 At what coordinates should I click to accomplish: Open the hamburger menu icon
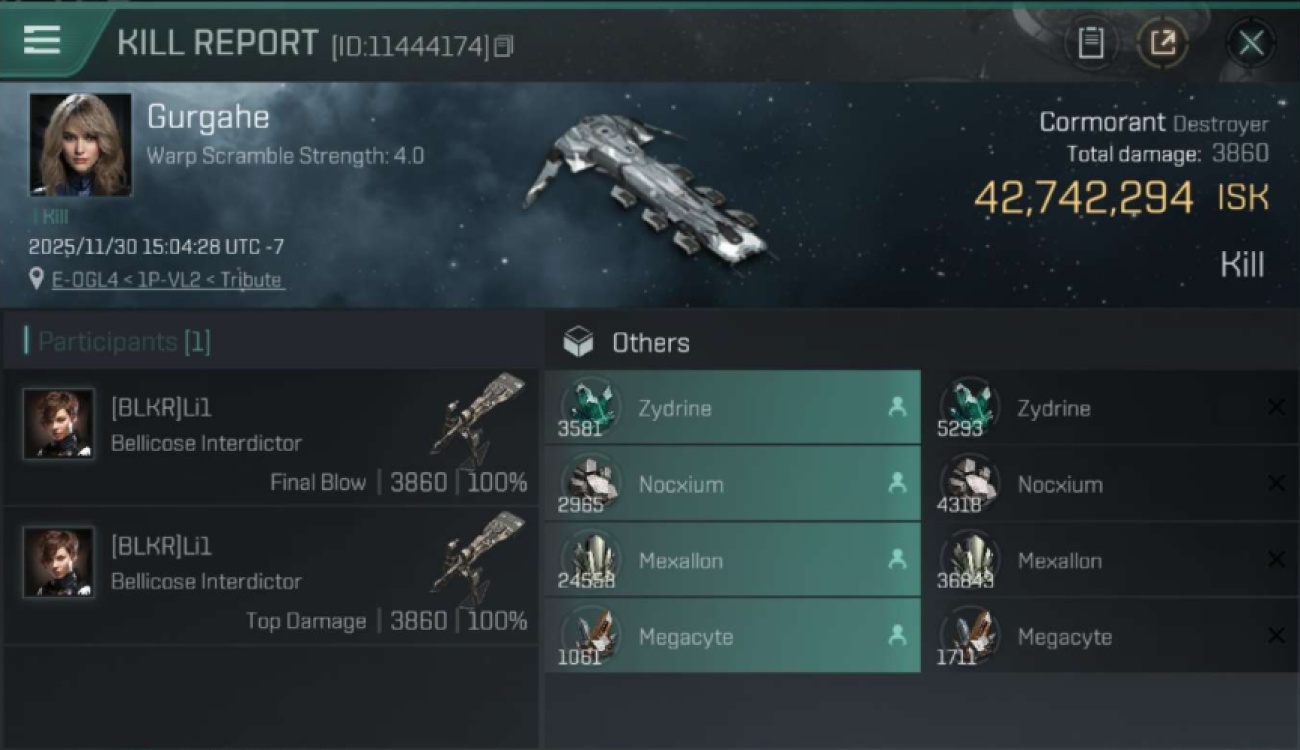point(42,41)
